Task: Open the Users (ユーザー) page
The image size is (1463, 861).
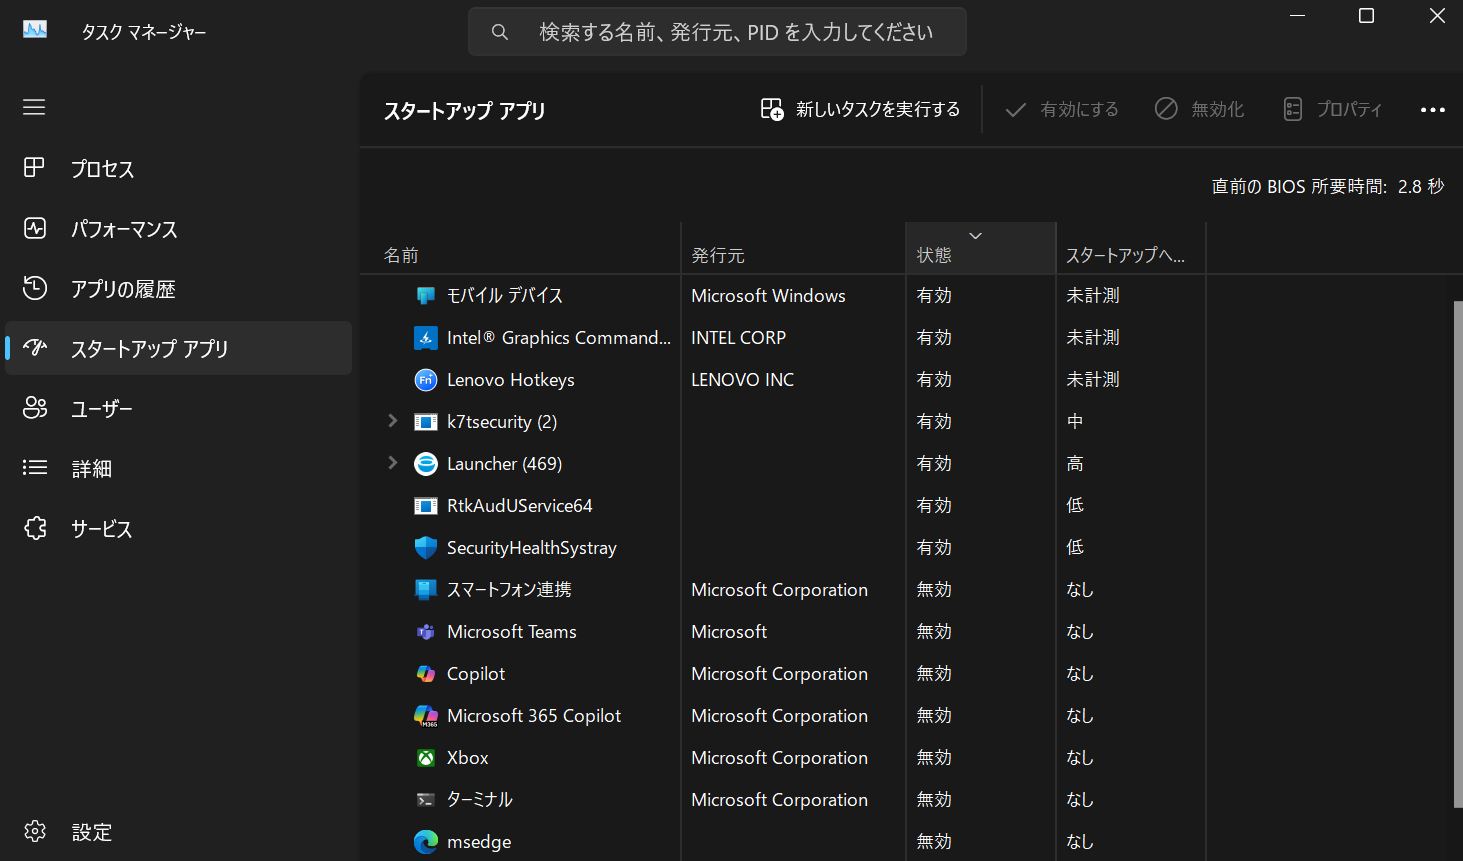Action: pos(101,409)
